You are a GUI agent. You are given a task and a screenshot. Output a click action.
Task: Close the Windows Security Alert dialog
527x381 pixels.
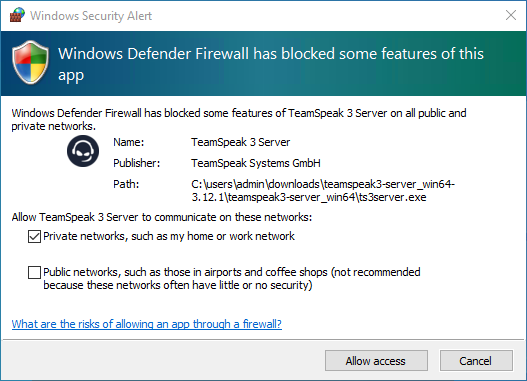[x=511, y=15]
